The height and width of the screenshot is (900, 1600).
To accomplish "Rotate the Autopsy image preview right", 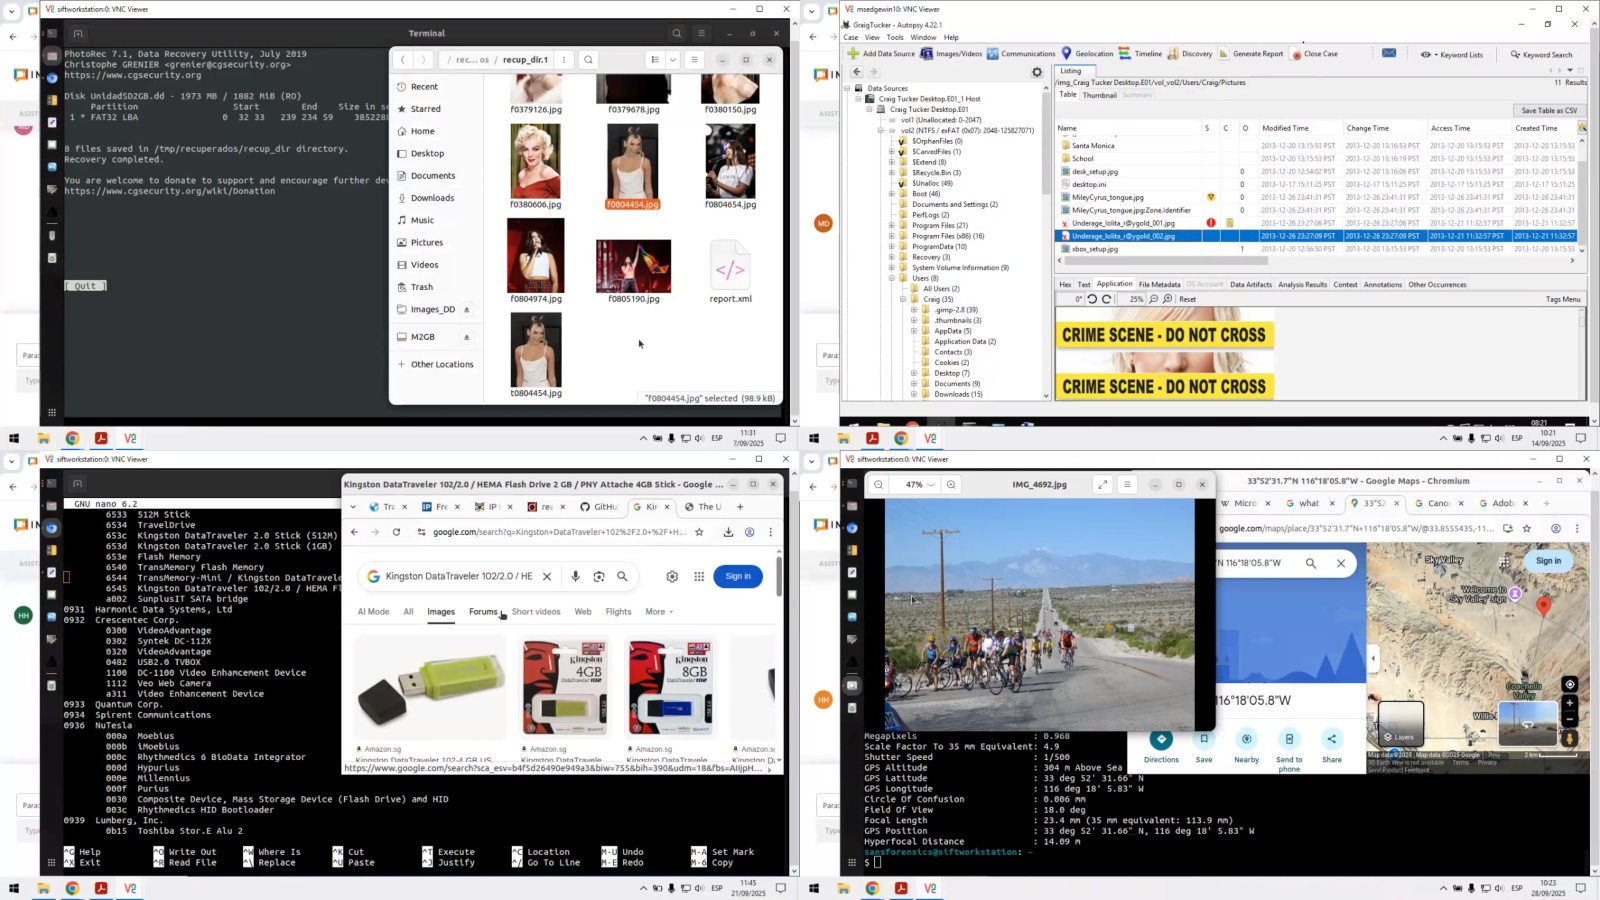I will (x=1106, y=299).
